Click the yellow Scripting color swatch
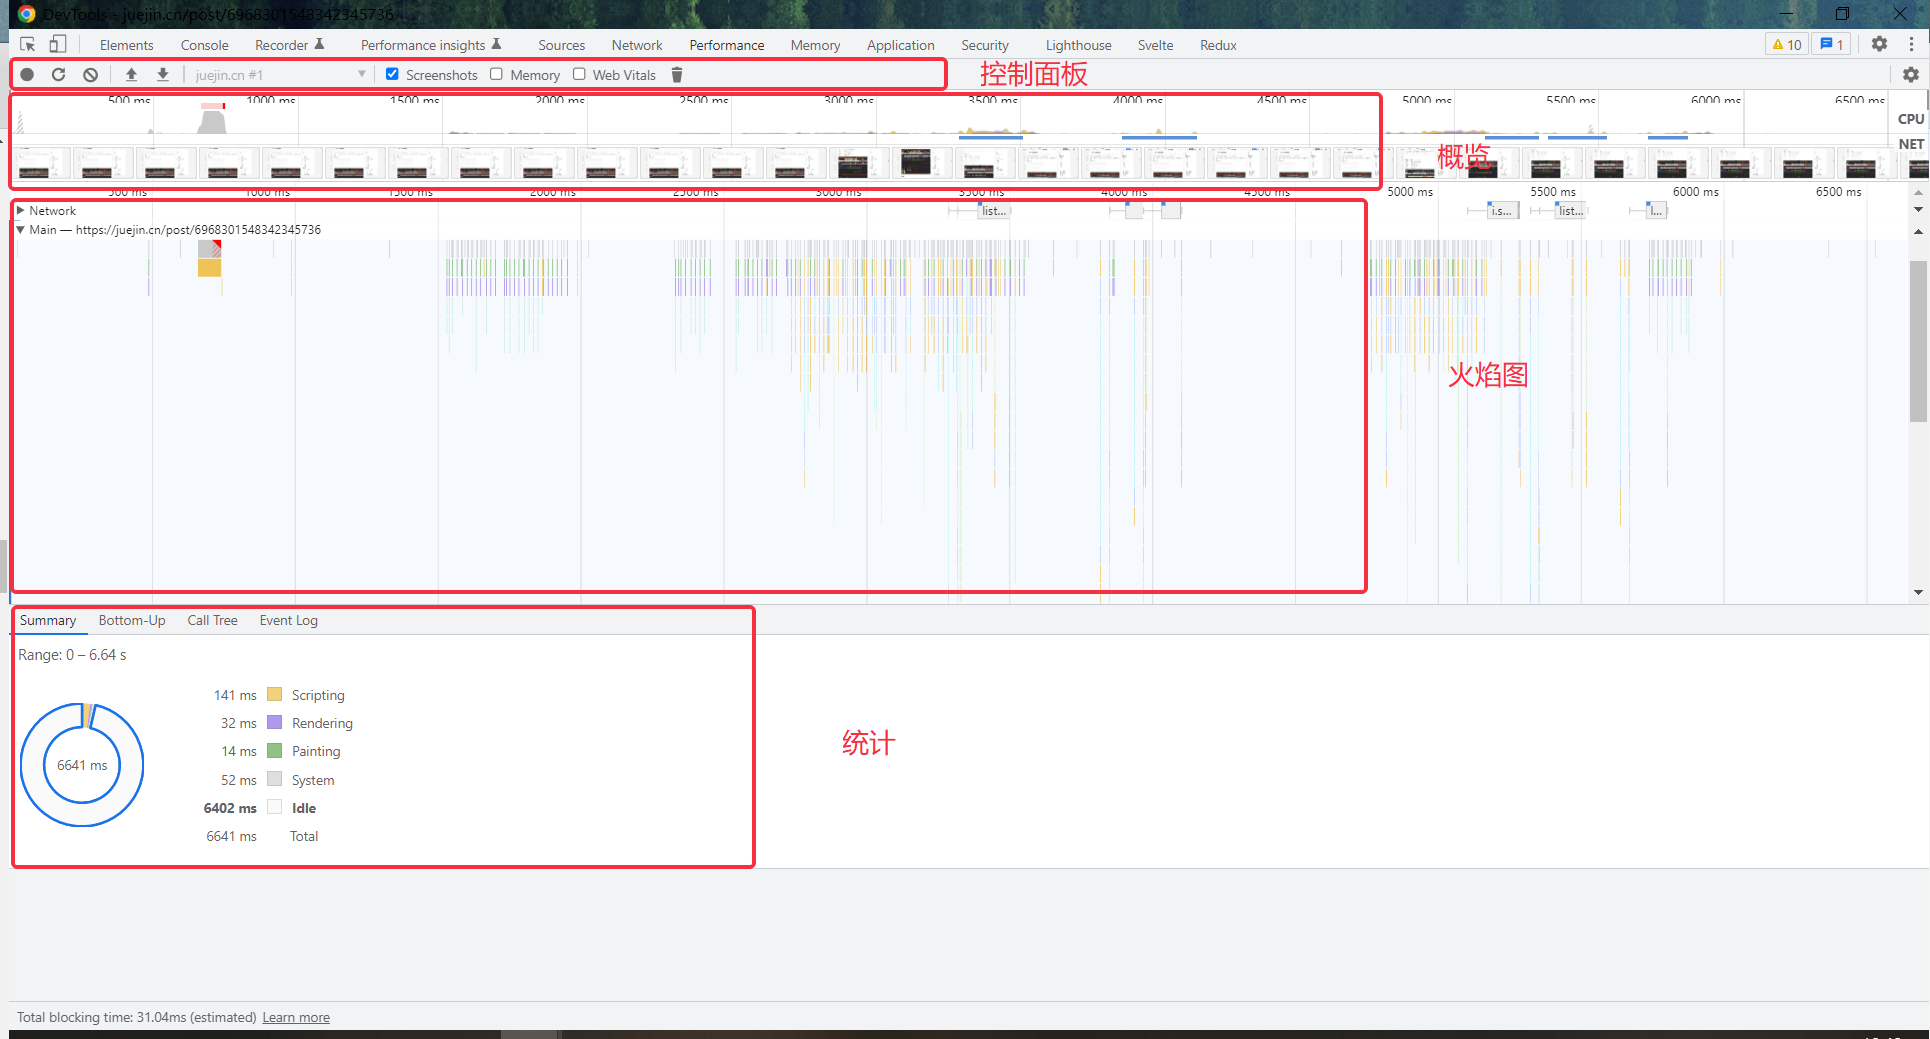The height and width of the screenshot is (1039, 1930). tap(275, 695)
